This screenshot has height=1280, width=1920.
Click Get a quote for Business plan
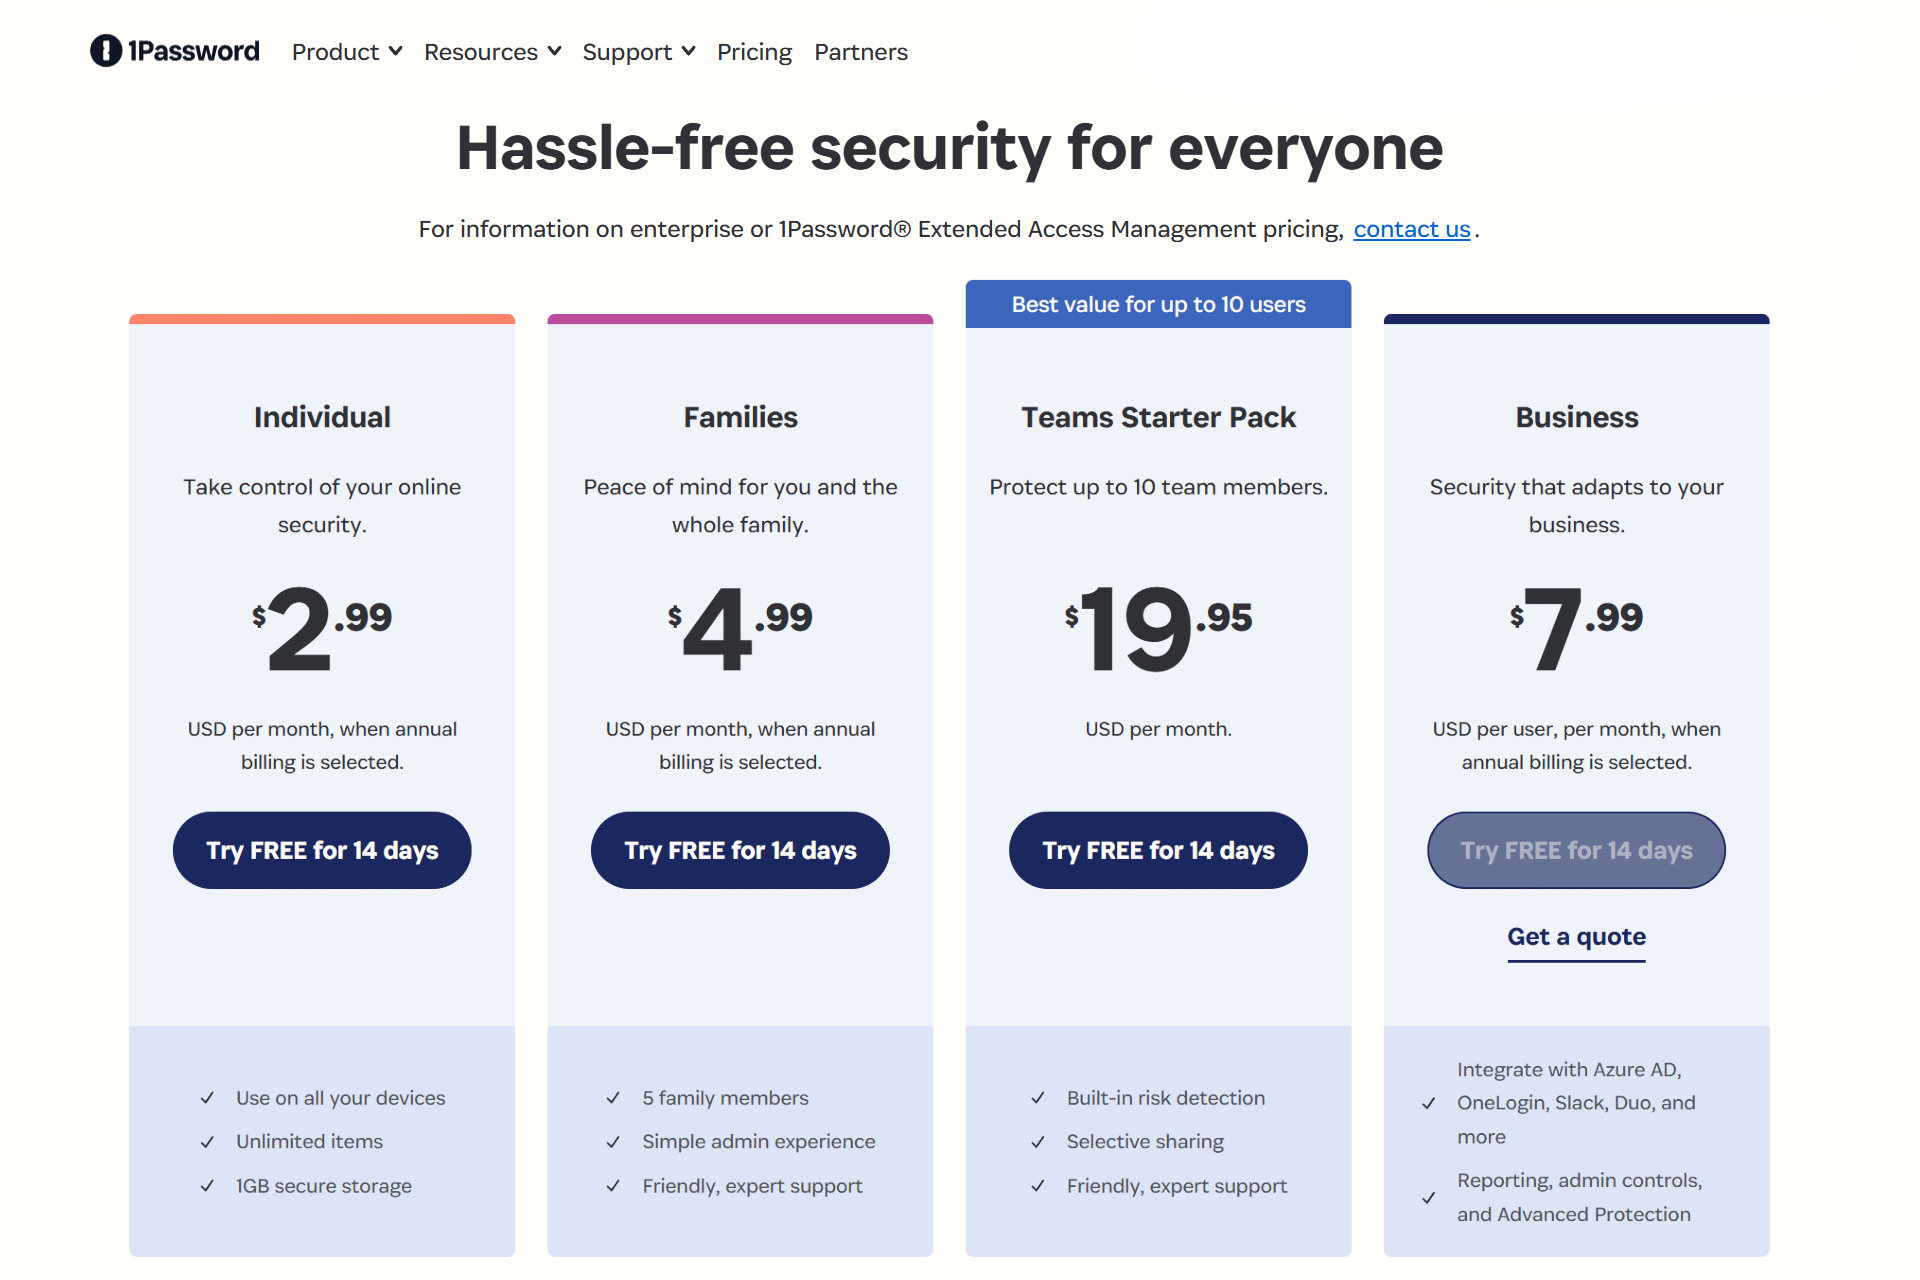[1576, 937]
